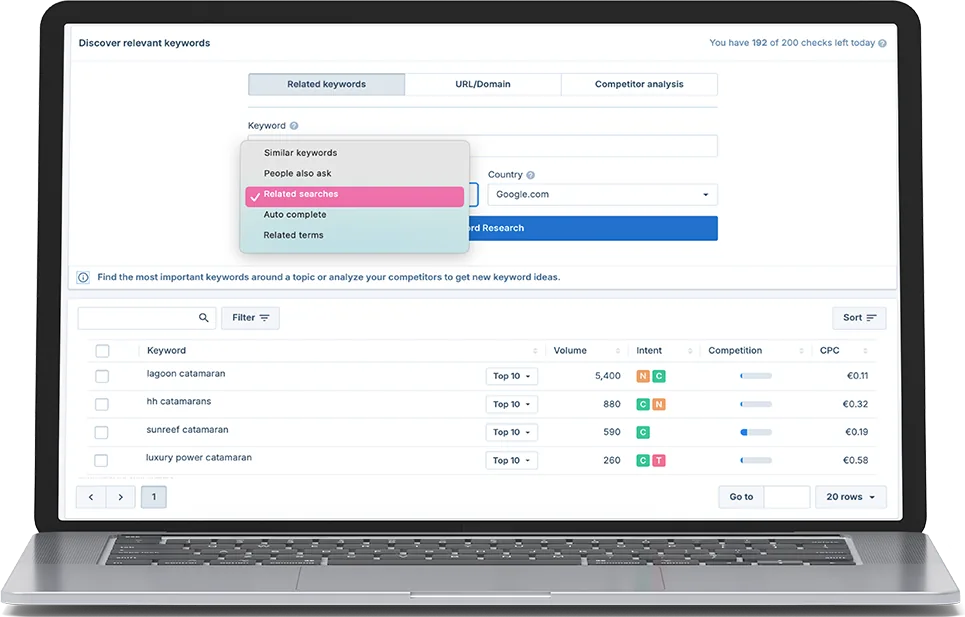Click competition bar for lagoon catamaran

pos(756,376)
